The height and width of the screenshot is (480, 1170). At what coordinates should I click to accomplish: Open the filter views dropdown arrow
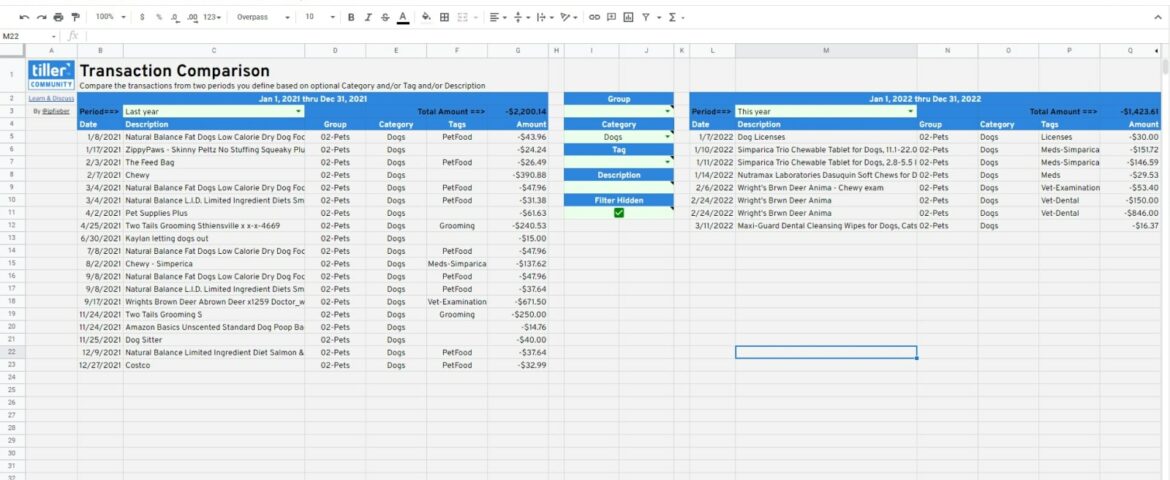[x=659, y=16]
